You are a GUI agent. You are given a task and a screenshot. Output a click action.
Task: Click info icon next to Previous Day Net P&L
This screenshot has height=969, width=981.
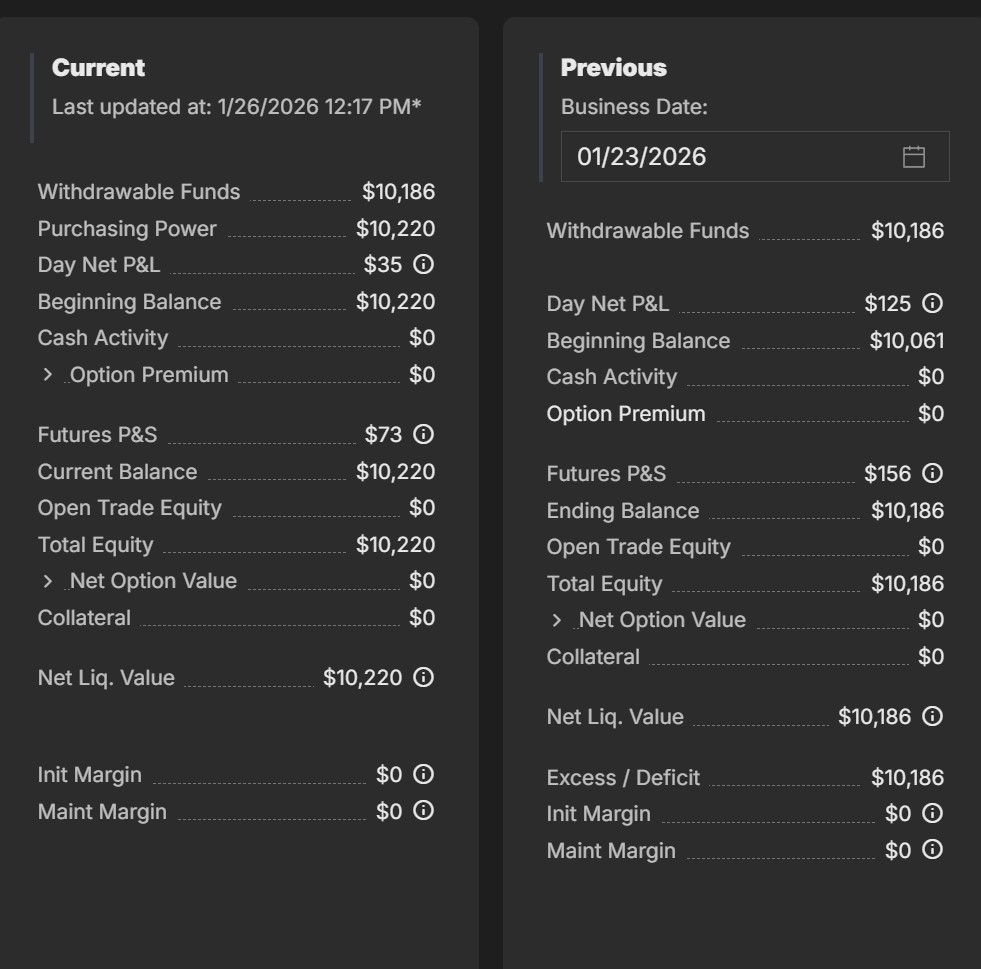click(x=932, y=304)
